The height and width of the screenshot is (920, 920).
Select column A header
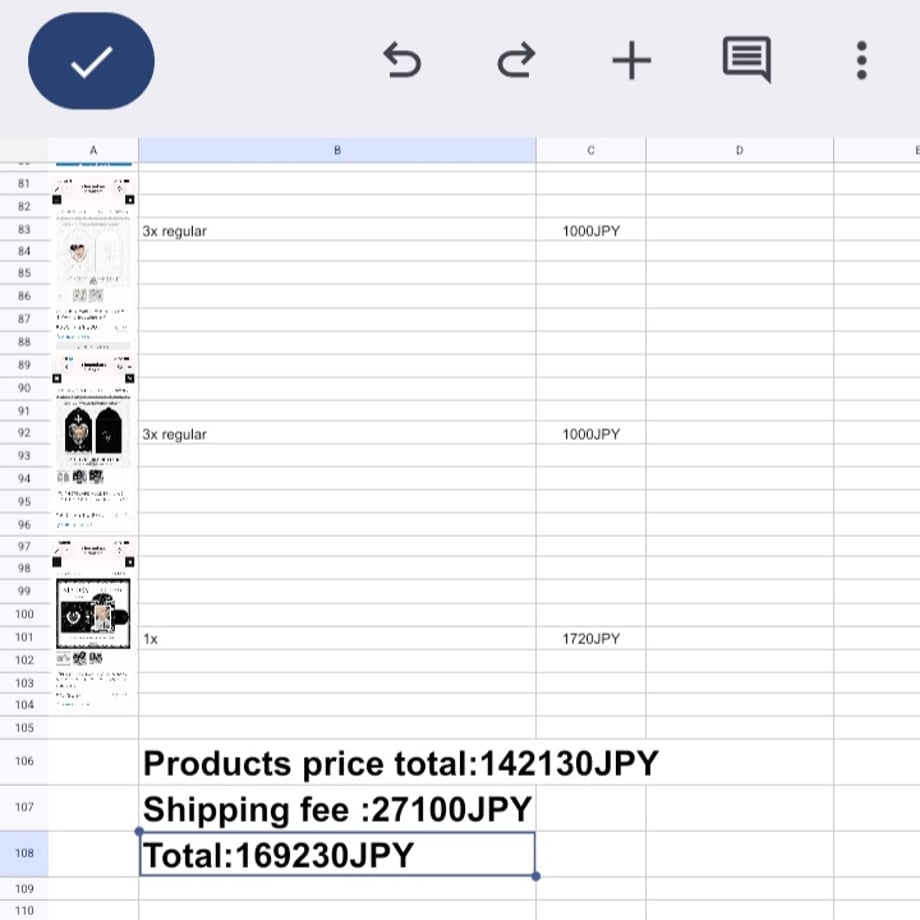point(93,150)
